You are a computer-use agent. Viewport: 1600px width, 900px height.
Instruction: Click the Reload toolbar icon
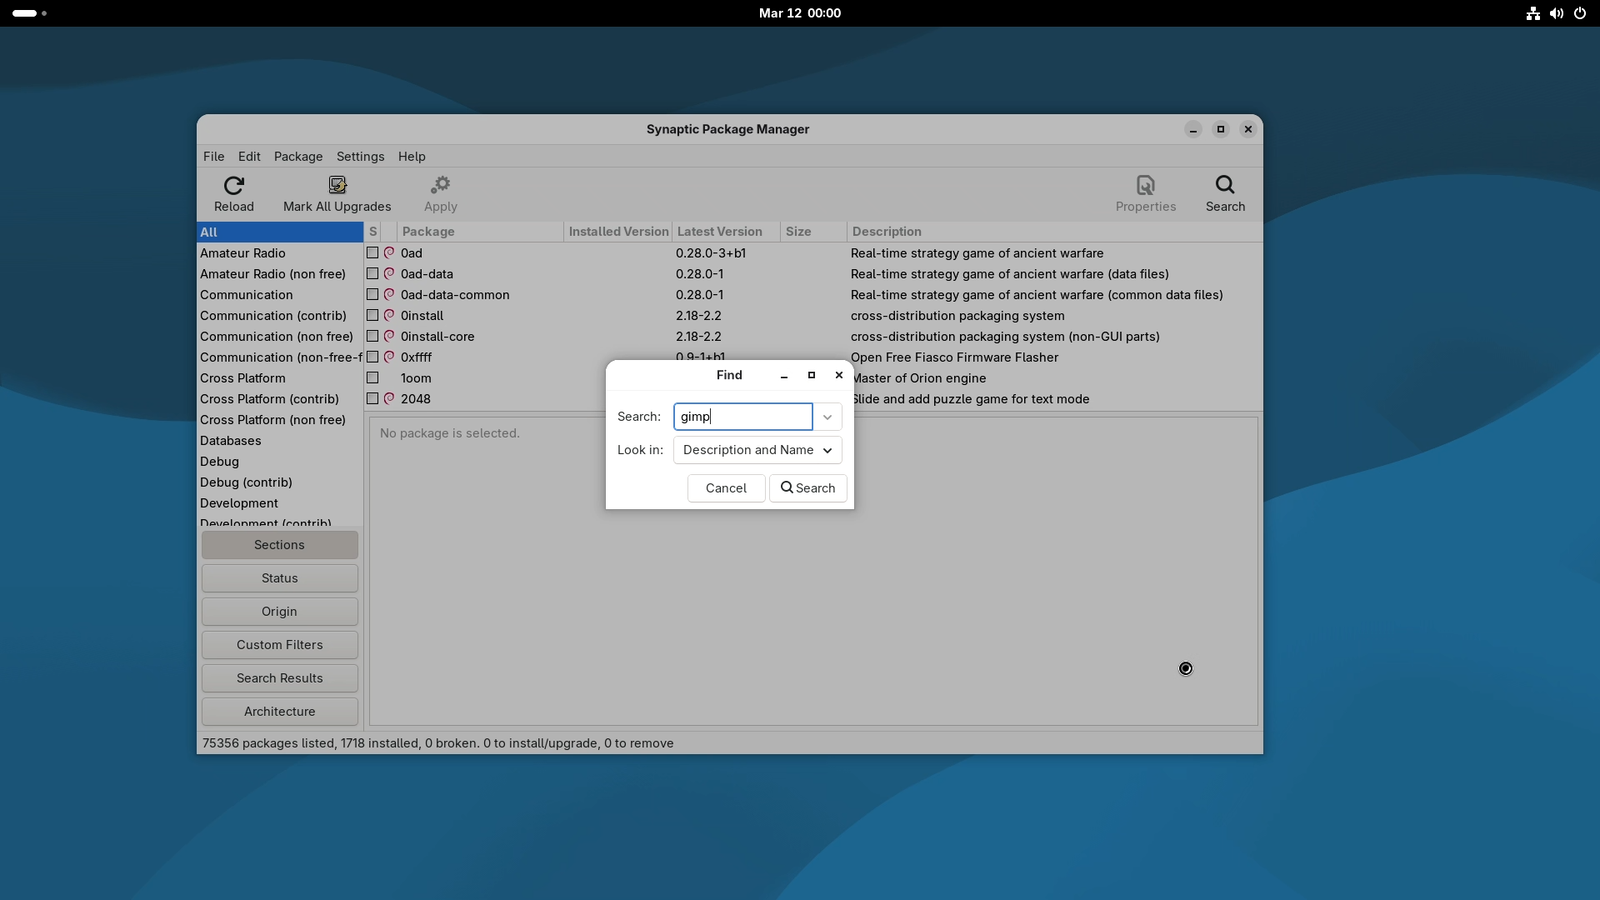pos(233,186)
